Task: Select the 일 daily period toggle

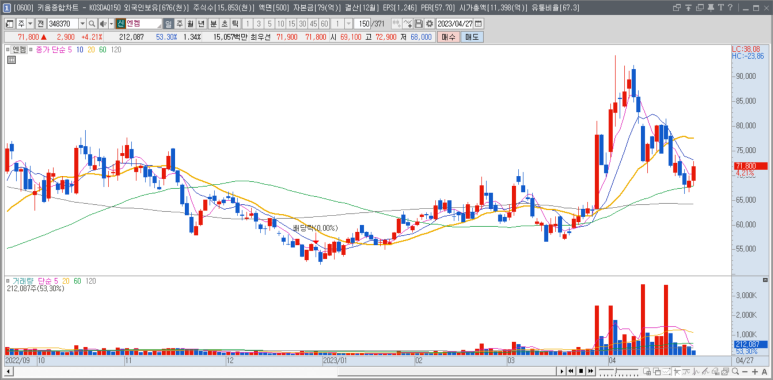Action: coord(168,24)
